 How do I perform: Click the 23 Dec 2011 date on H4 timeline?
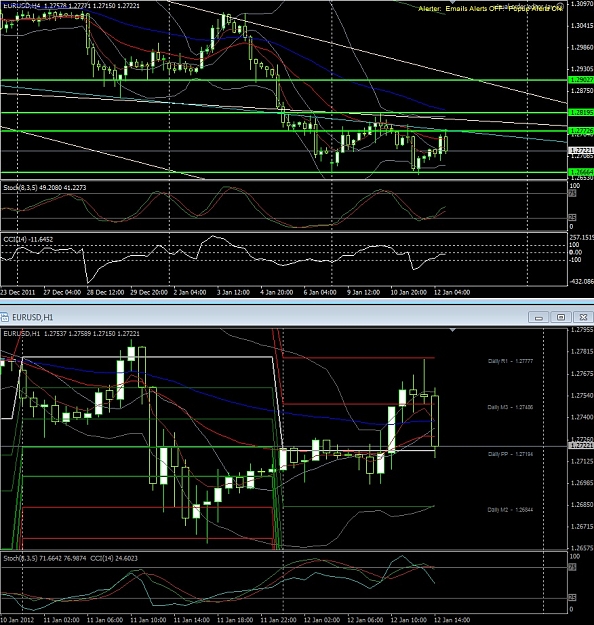point(18,292)
